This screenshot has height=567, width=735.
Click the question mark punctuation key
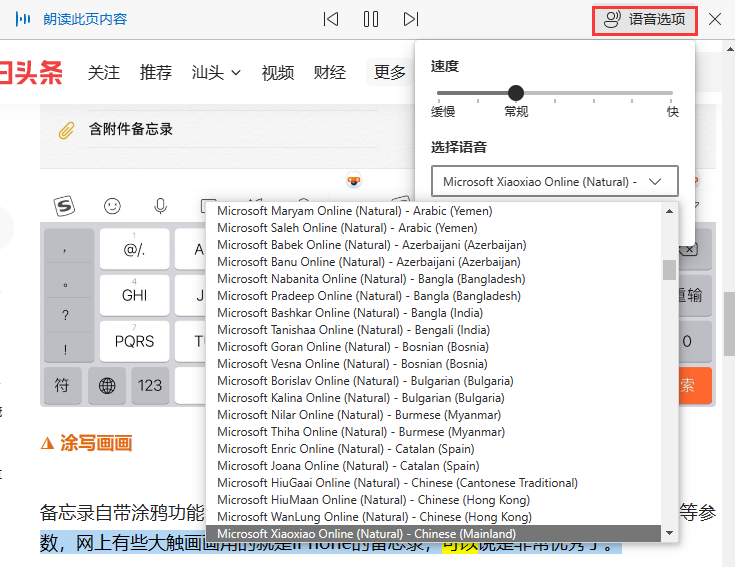click(x=65, y=315)
